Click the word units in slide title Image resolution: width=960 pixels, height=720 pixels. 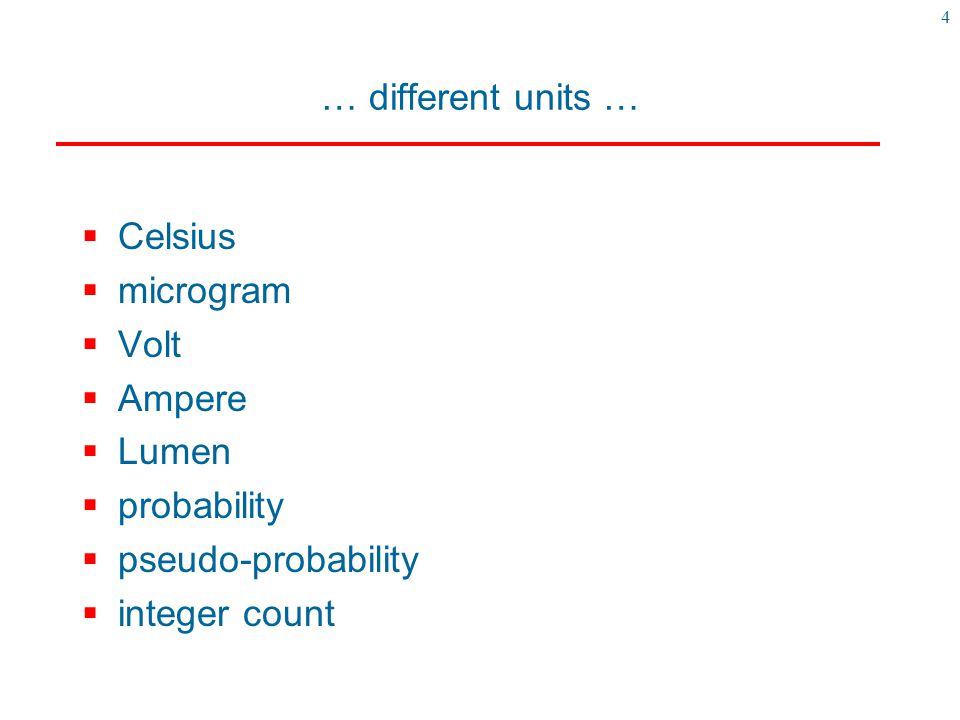point(552,98)
